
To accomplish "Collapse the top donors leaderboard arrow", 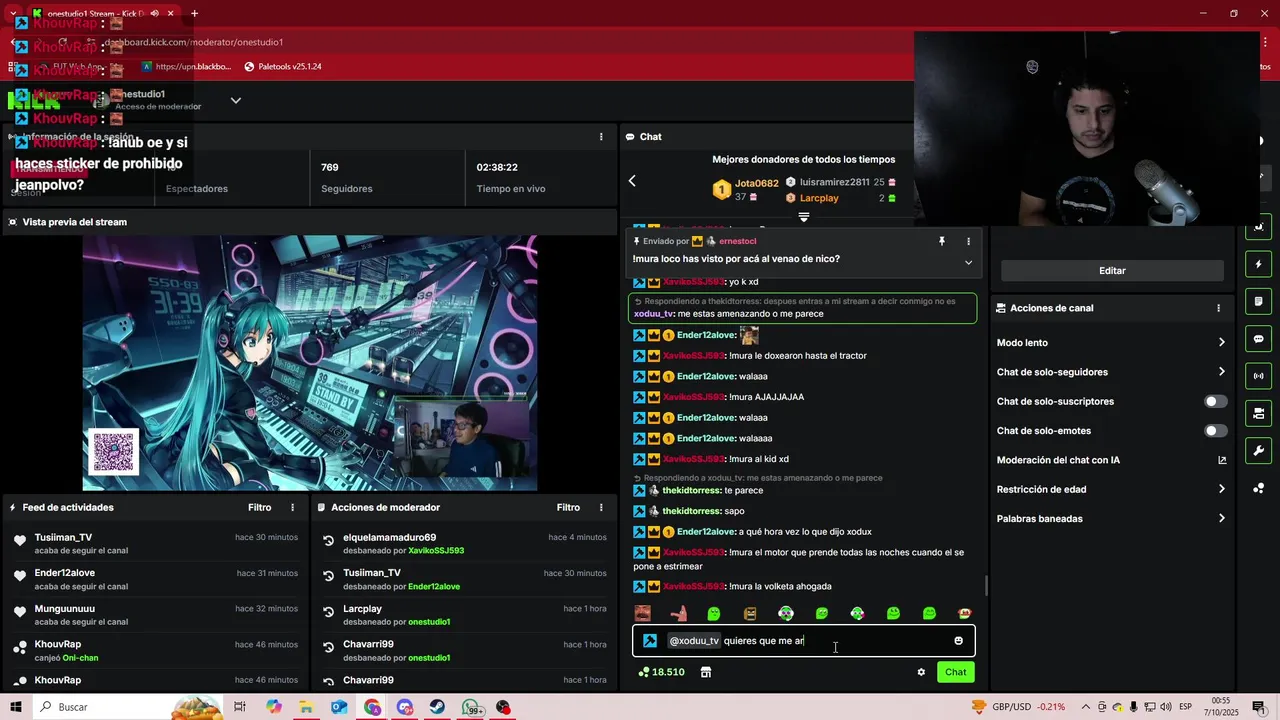I will 803,217.
